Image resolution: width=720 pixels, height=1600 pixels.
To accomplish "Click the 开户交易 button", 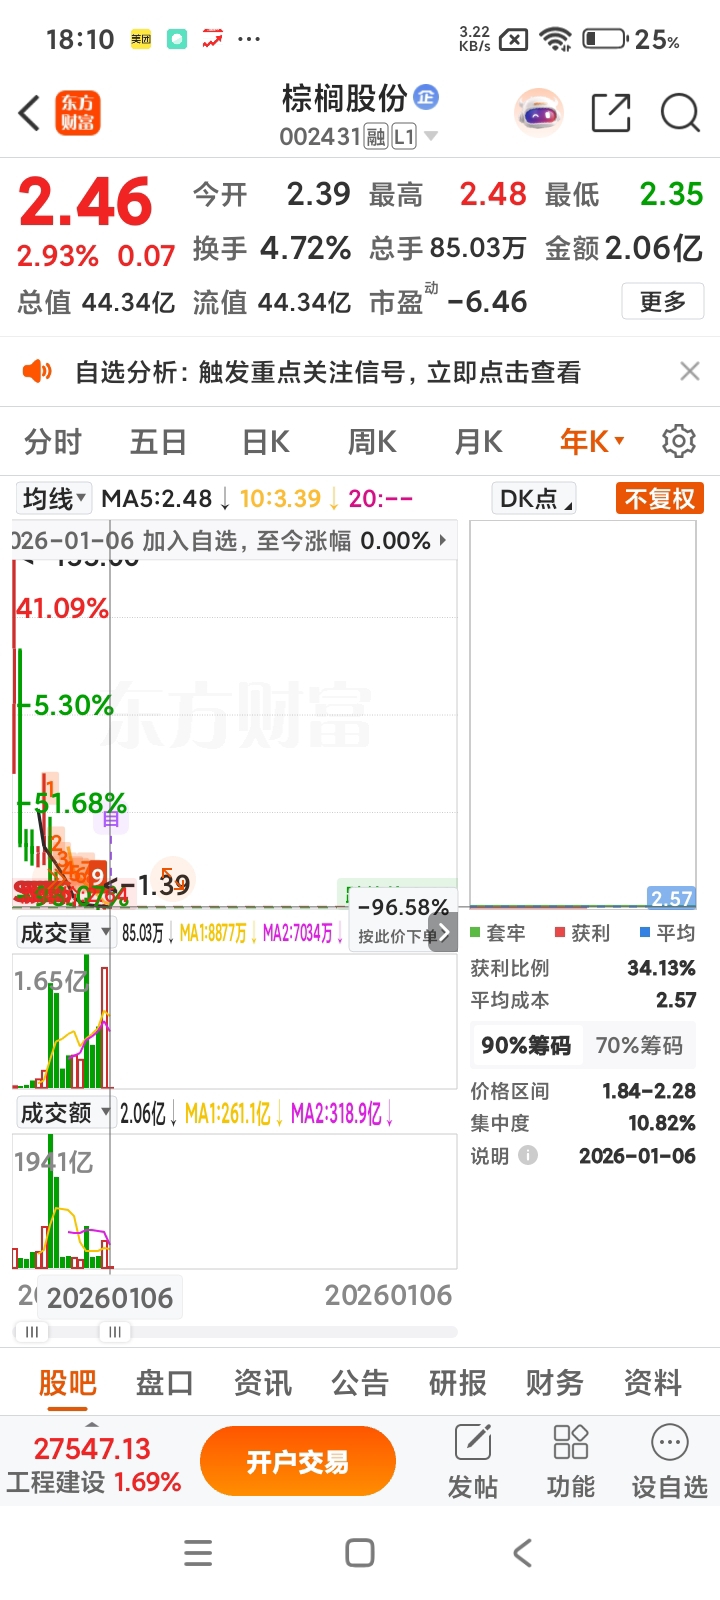I will tap(298, 1462).
